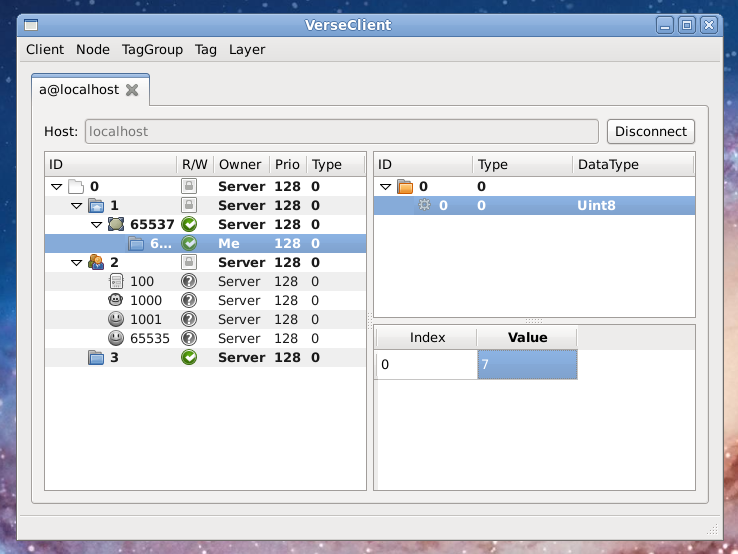Click the gear icon of the Uint8 tag
This screenshot has width=738, height=554.
tap(425, 205)
